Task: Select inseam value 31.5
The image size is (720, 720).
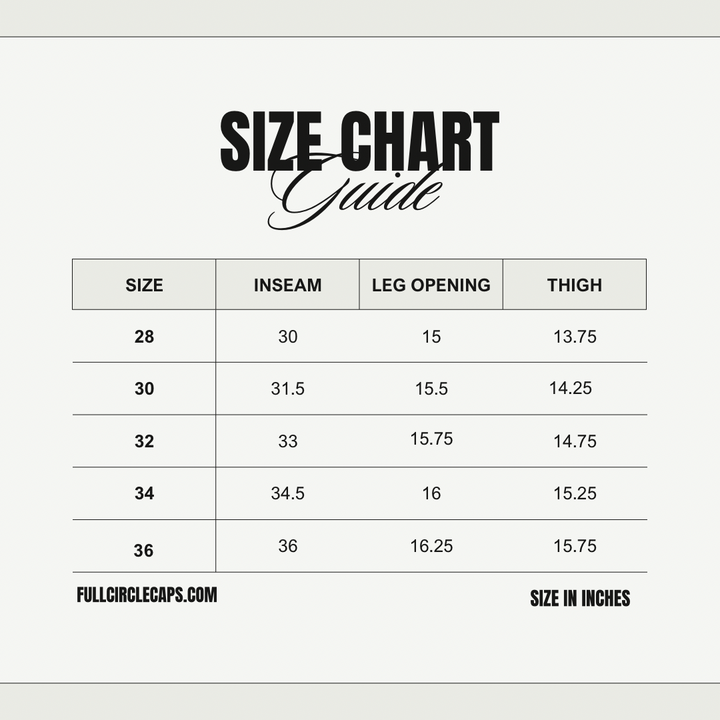Action: click(288, 389)
